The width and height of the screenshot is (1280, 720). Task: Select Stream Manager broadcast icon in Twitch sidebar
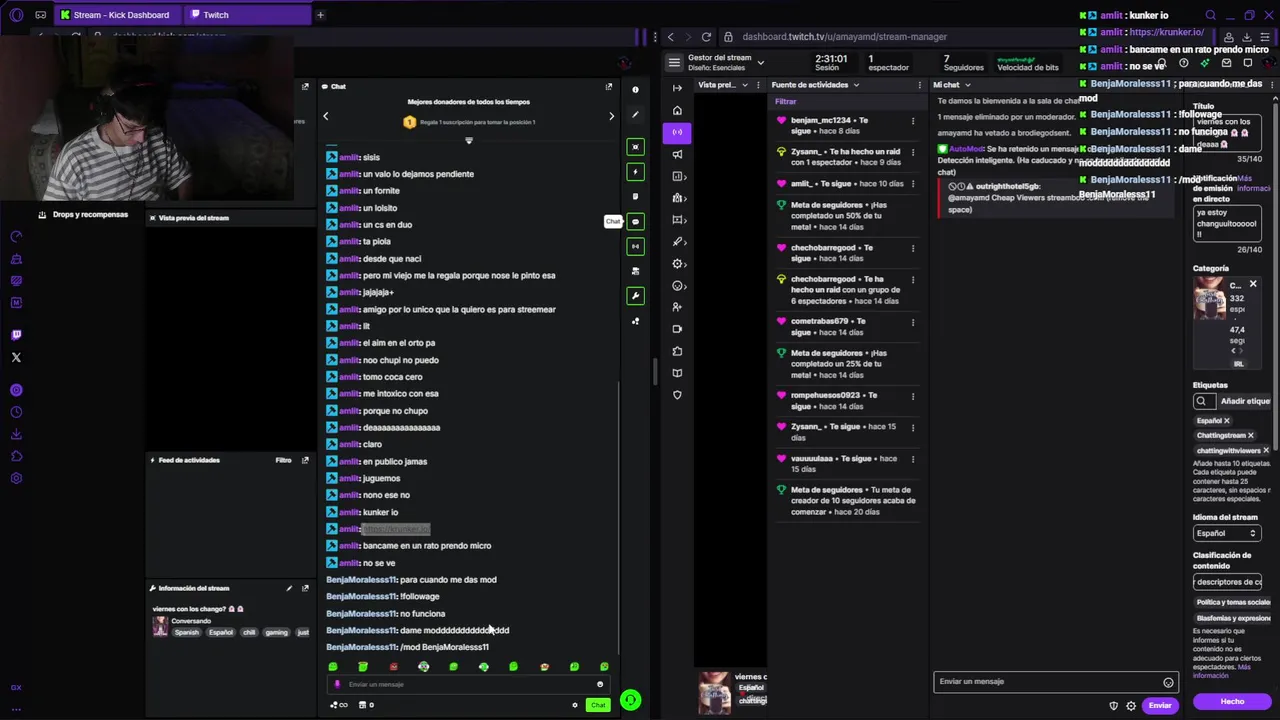(677, 132)
